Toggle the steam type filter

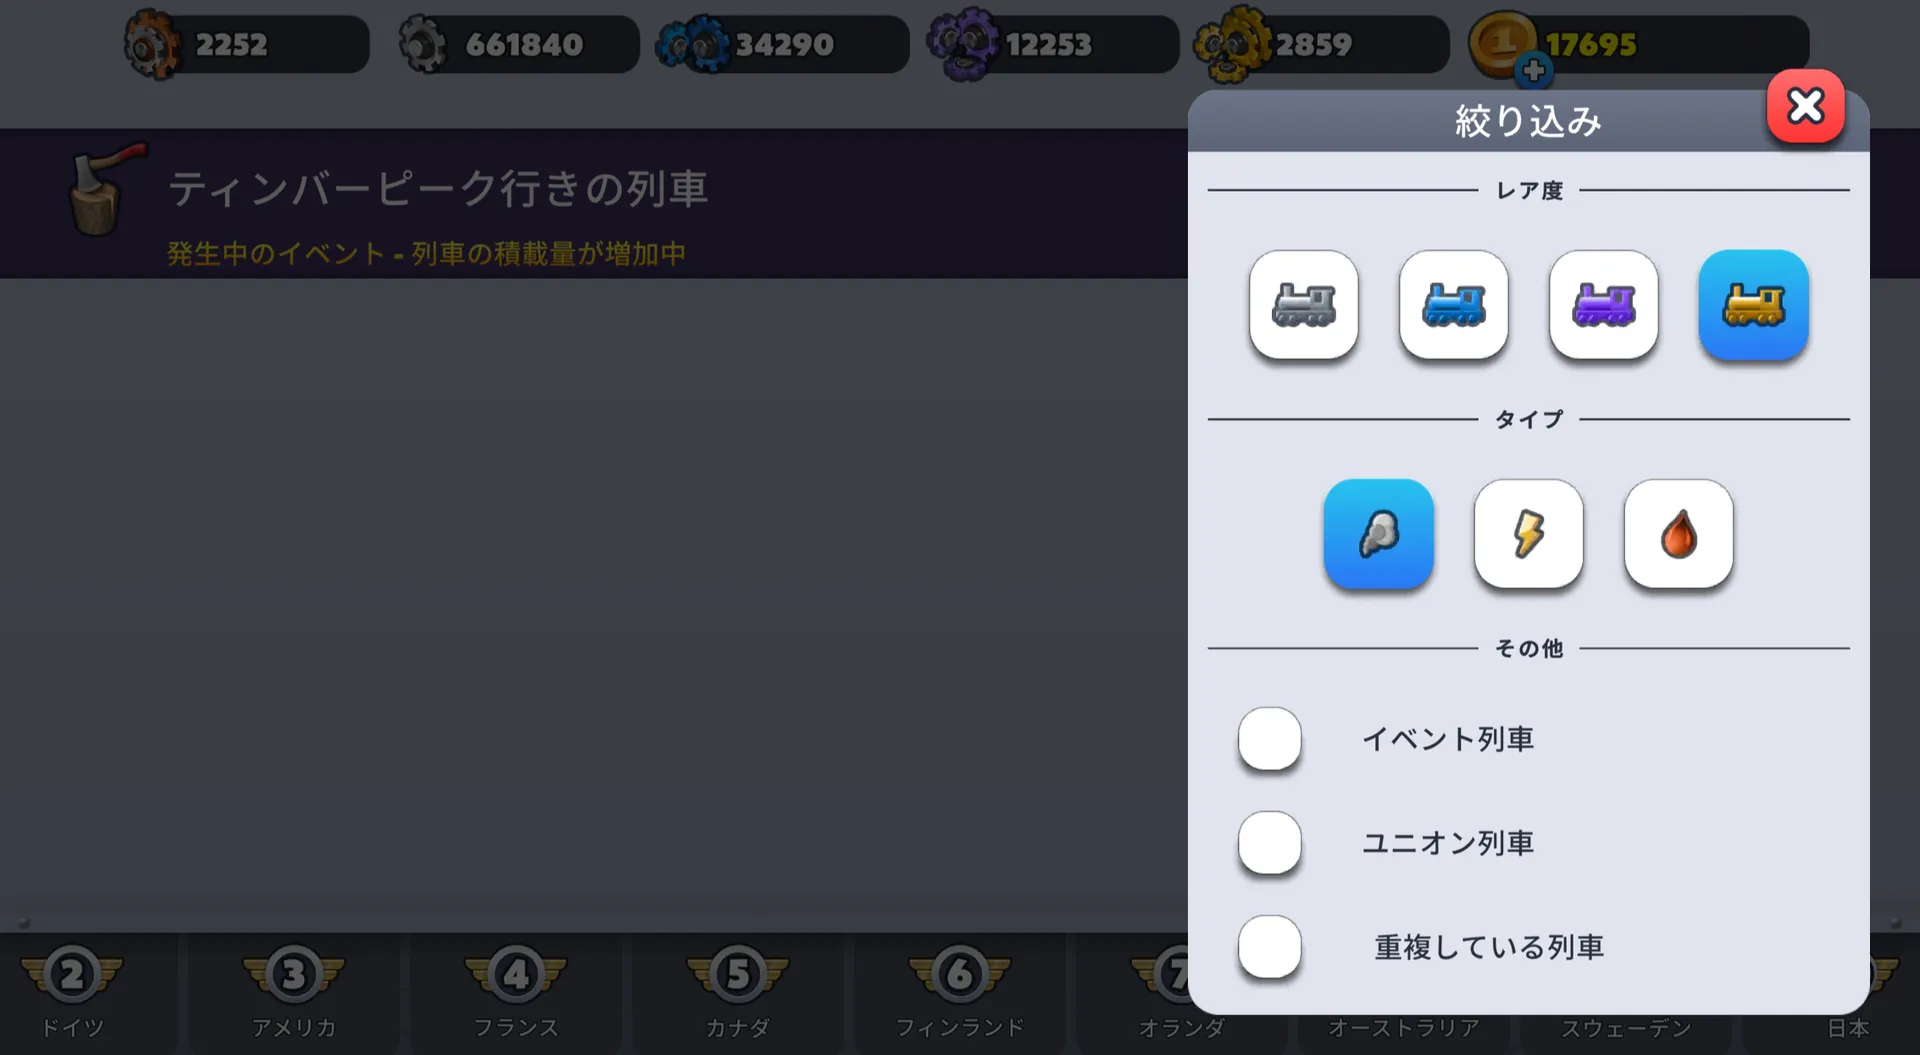click(1378, 534)
